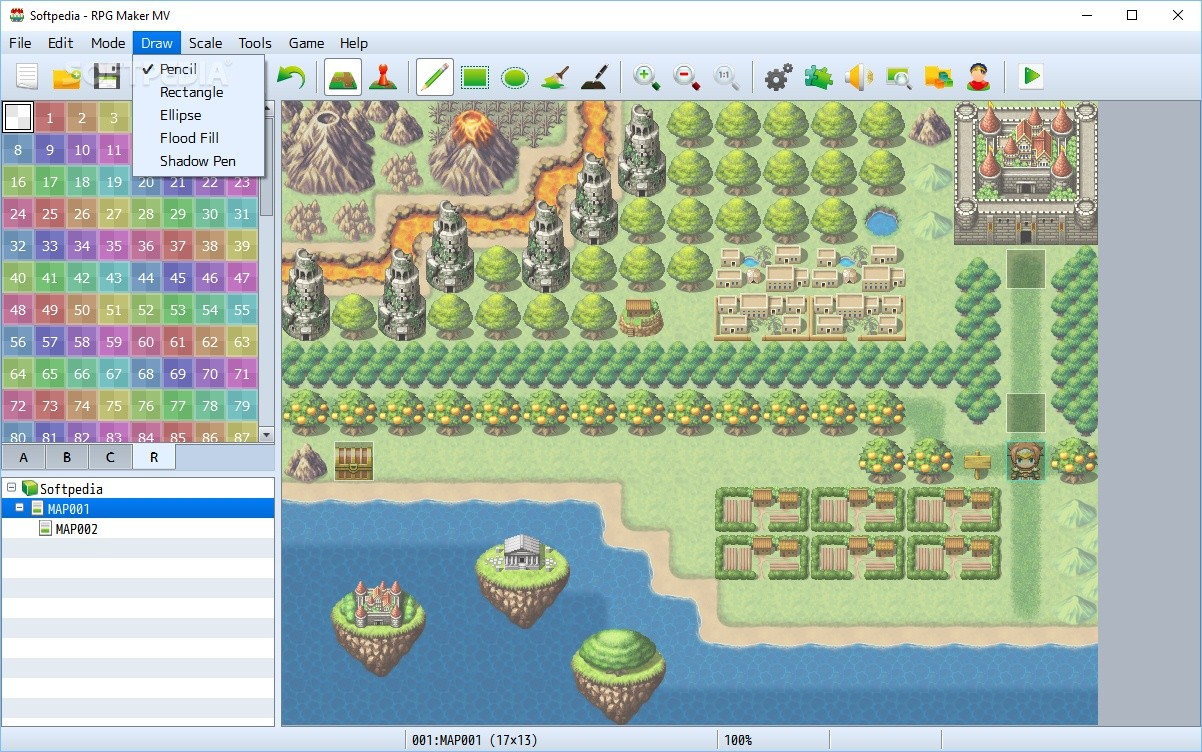1202x752 pixels.
Task: Select the Pencil drawing tool icon
Action: pyautogui.click(x=434, y=77)
